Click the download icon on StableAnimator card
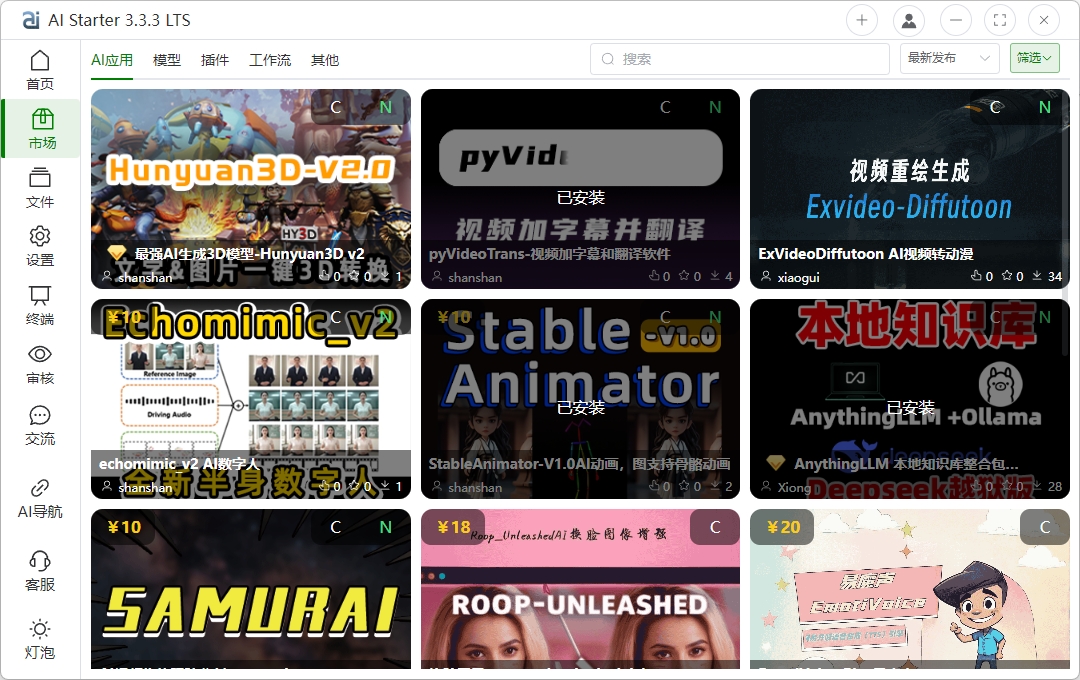1080x680 pixels. [715, 486]
